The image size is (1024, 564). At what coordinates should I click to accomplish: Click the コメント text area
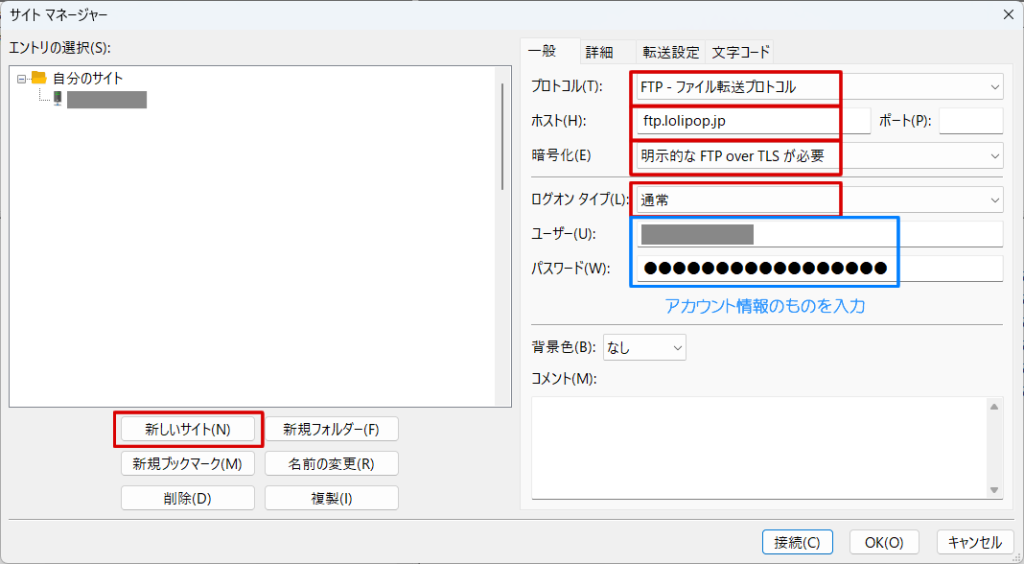(760, 446)
